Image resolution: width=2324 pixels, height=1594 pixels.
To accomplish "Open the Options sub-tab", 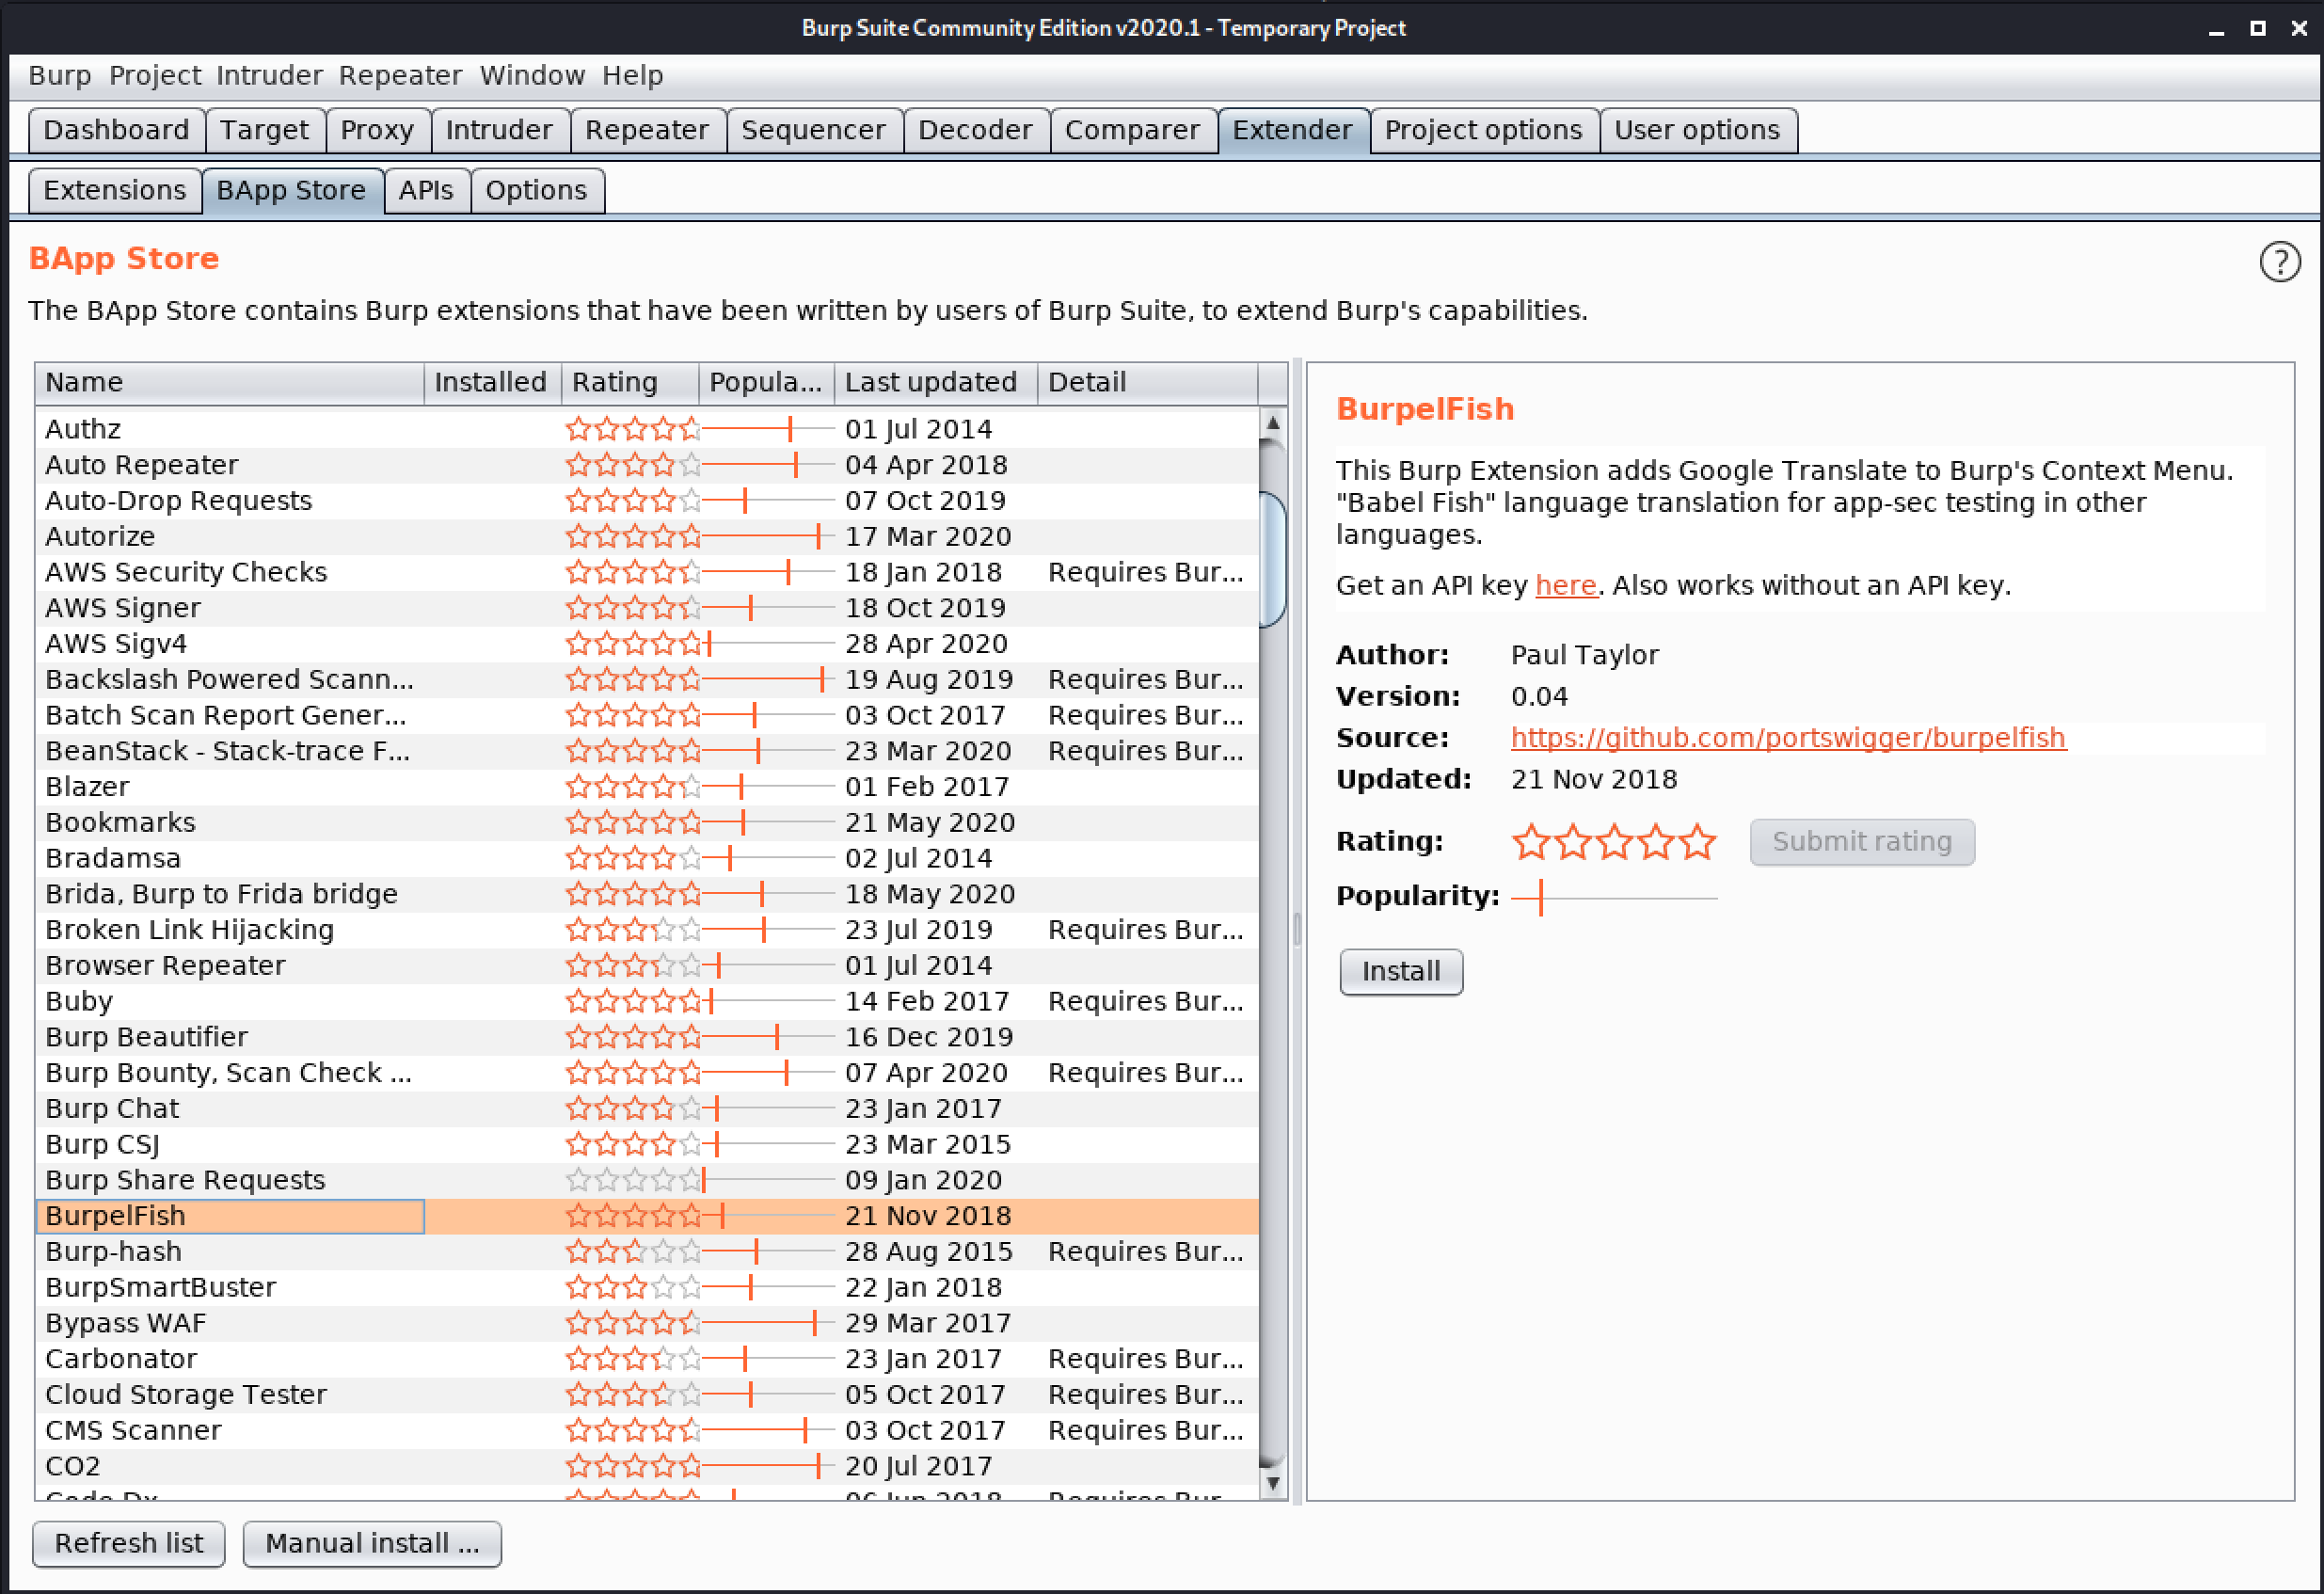I will (x=536, y=190).
